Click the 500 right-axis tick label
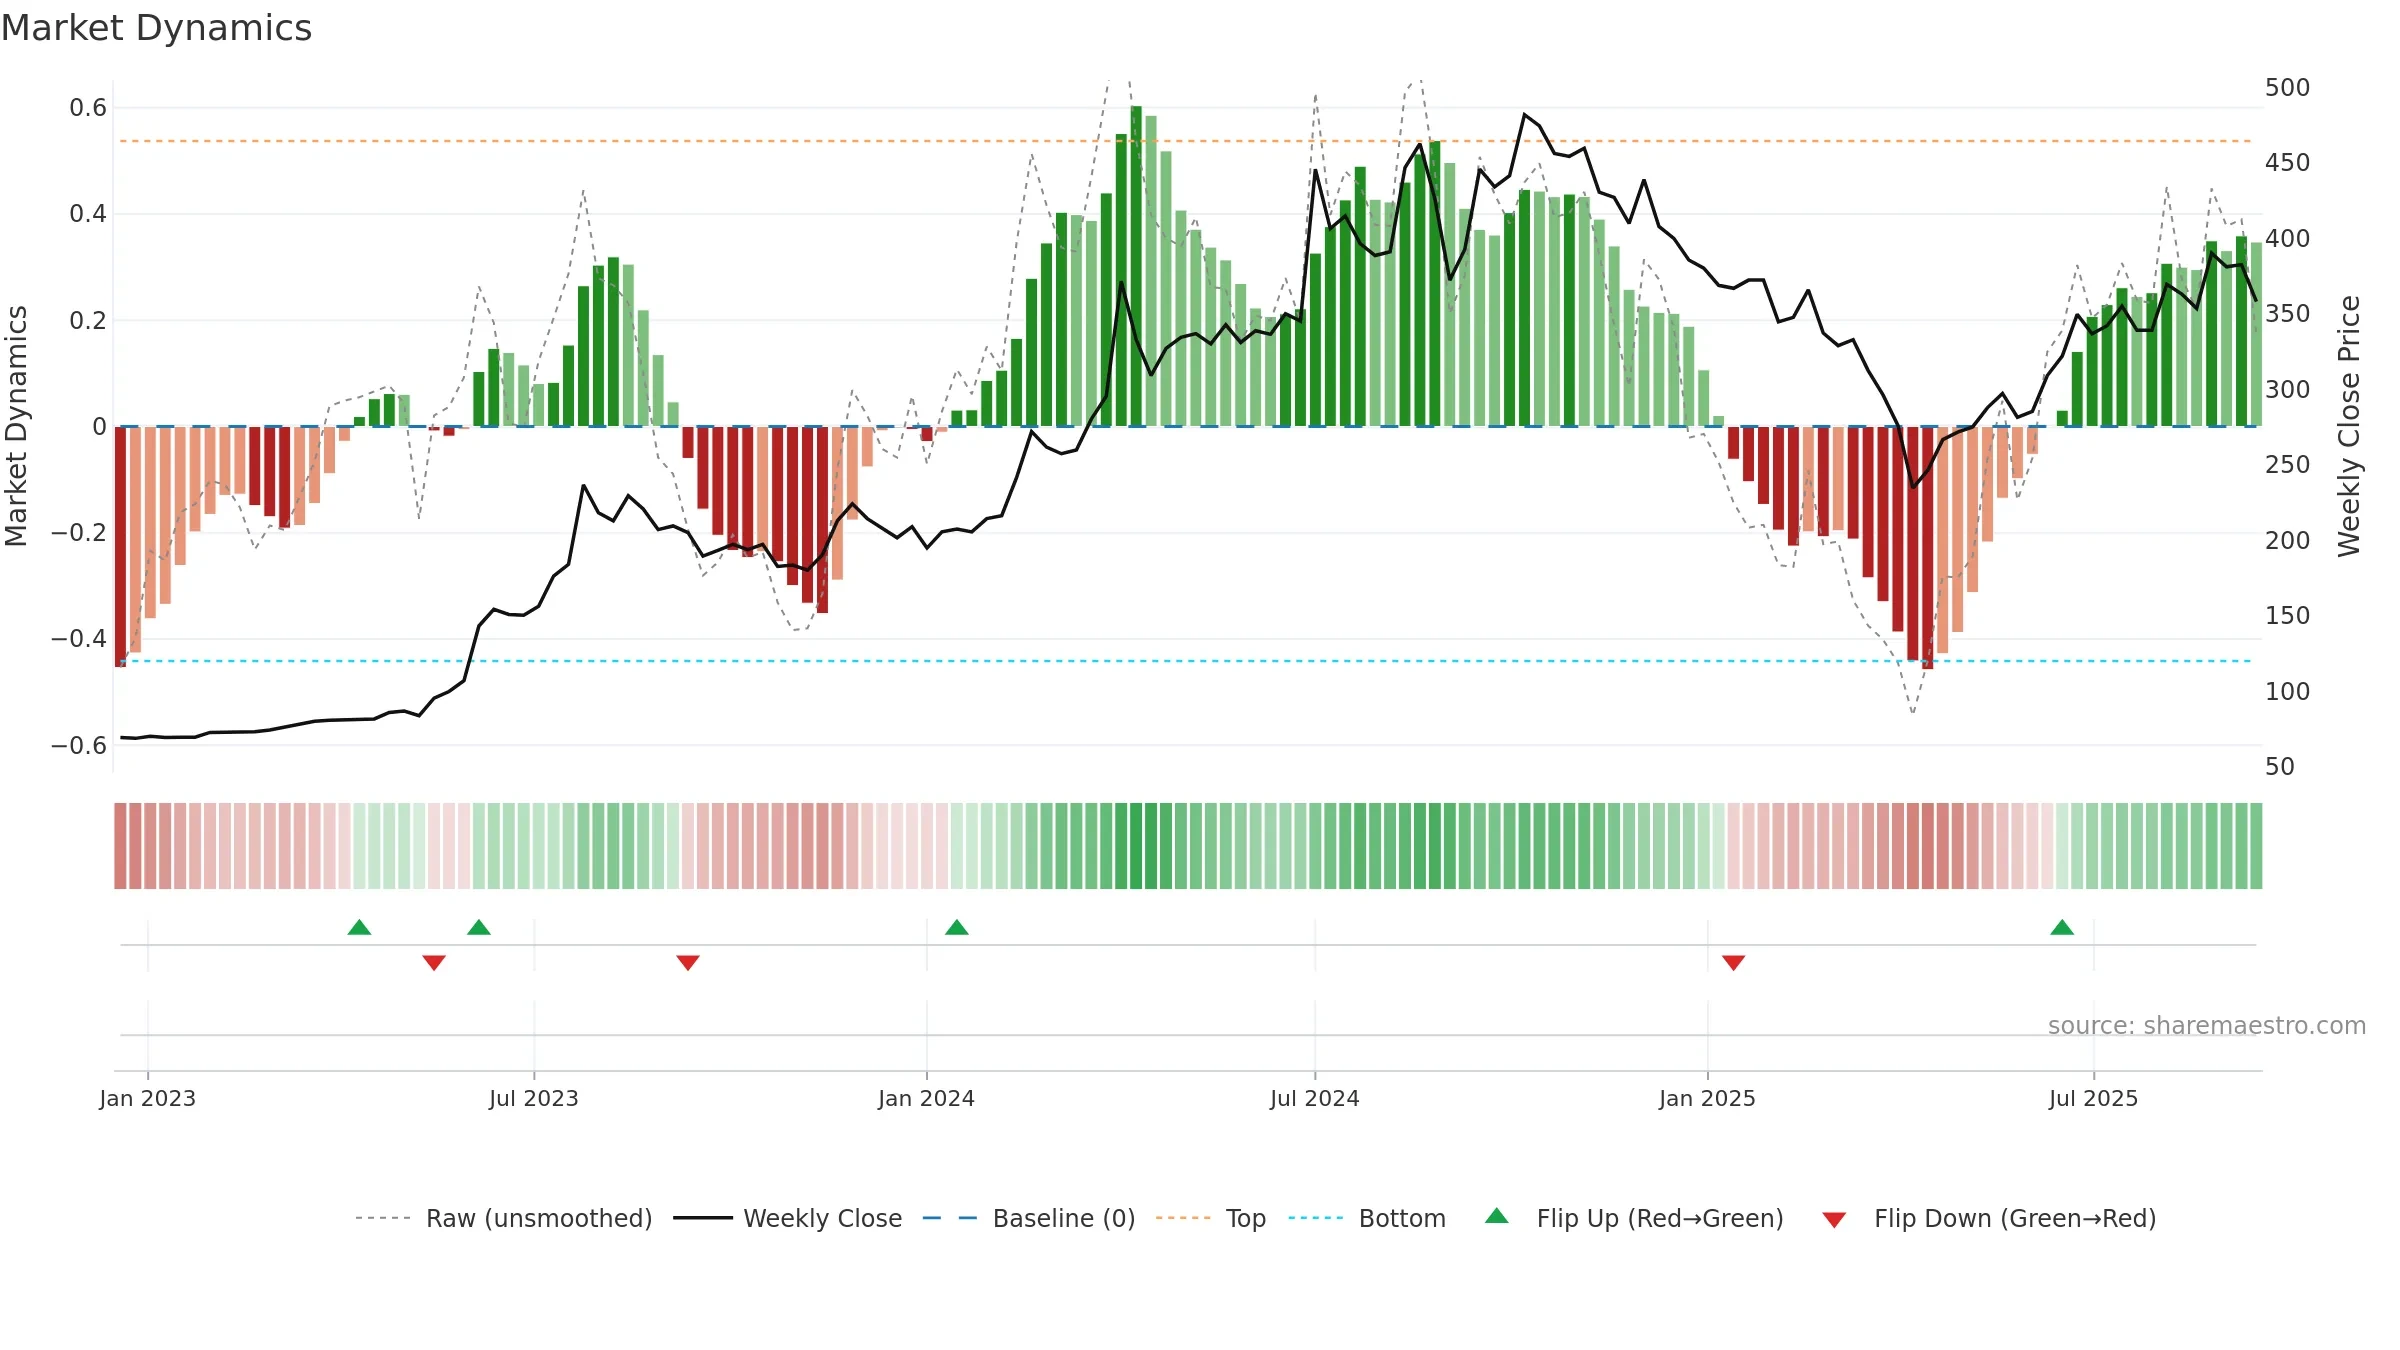 tap(2287, 88)
